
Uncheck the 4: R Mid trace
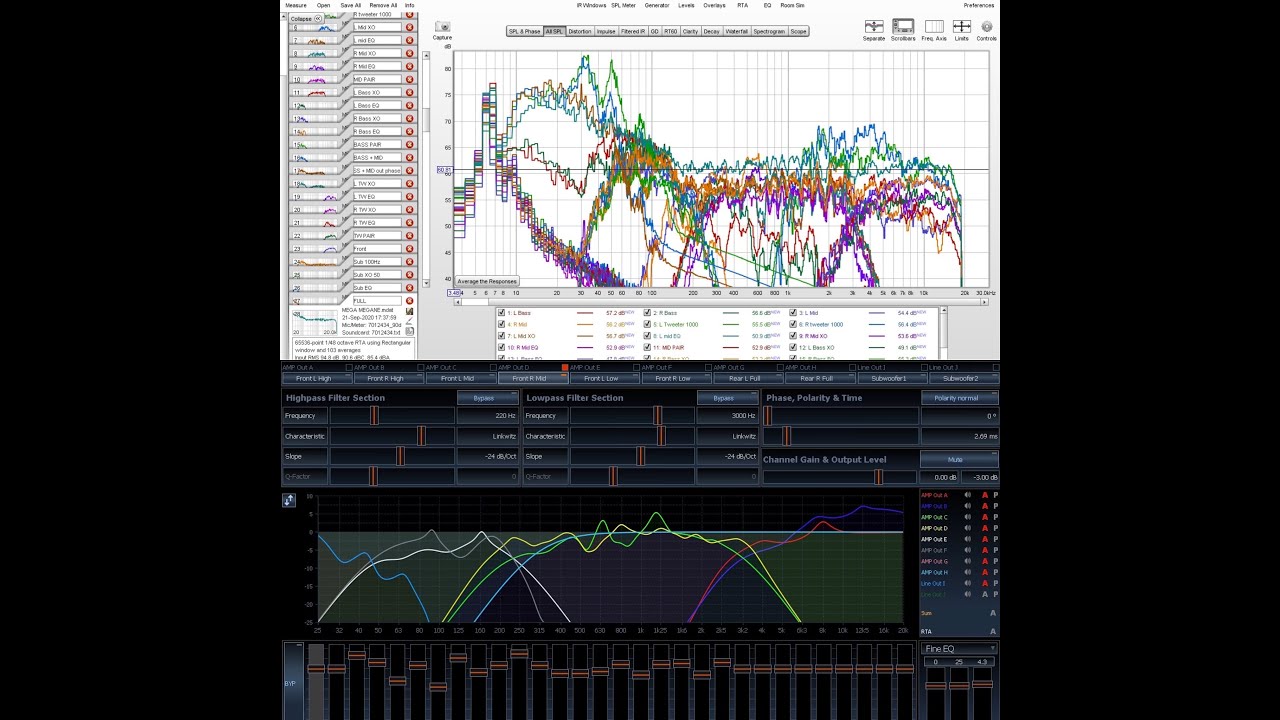point(502,324)
